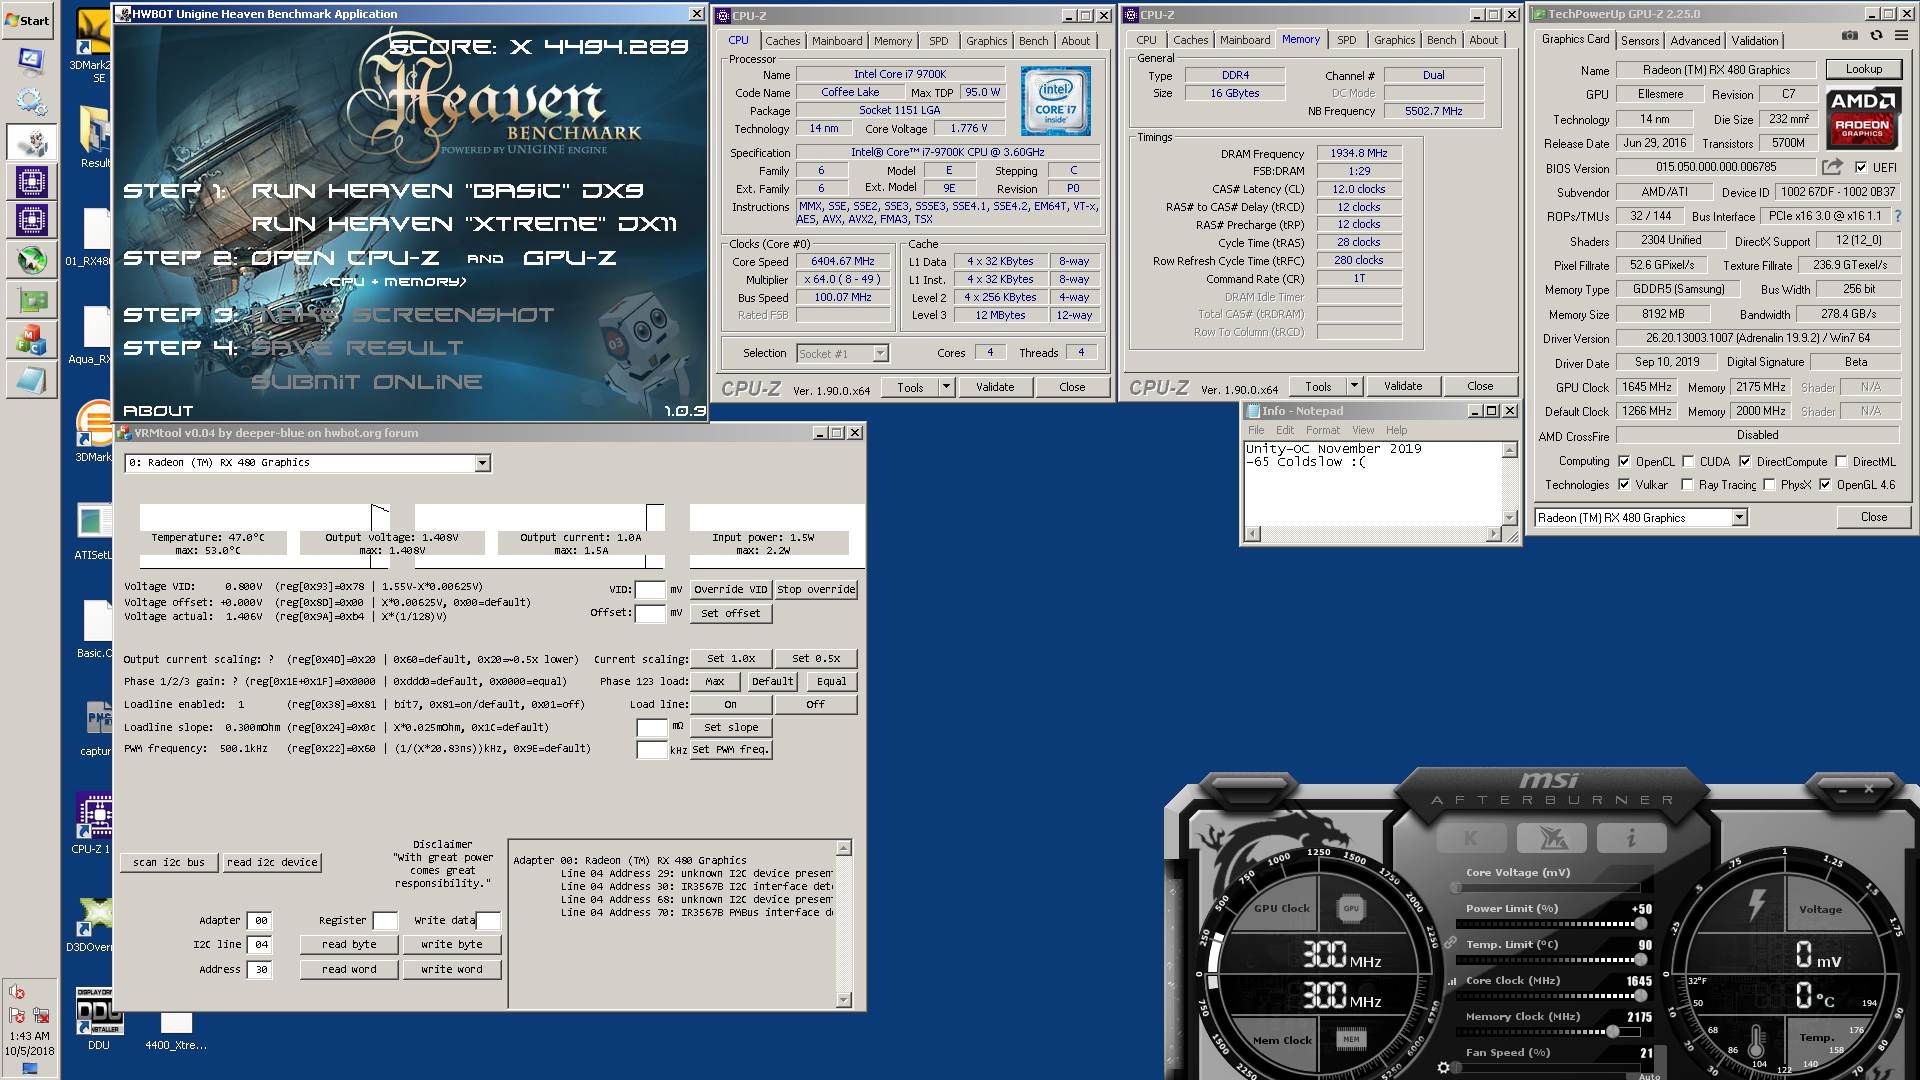
Task: Open the Radeon RX 480 dropdown in VRMtool
Action: point(482,463)
